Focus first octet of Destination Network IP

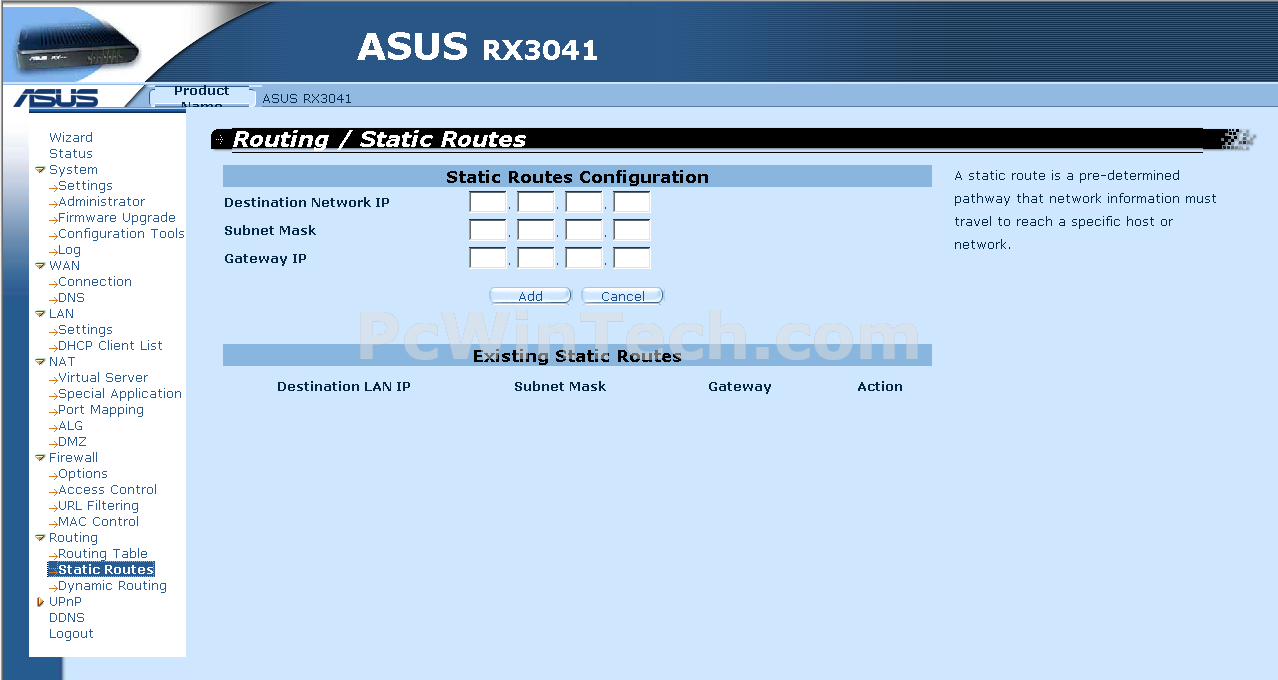488,202
